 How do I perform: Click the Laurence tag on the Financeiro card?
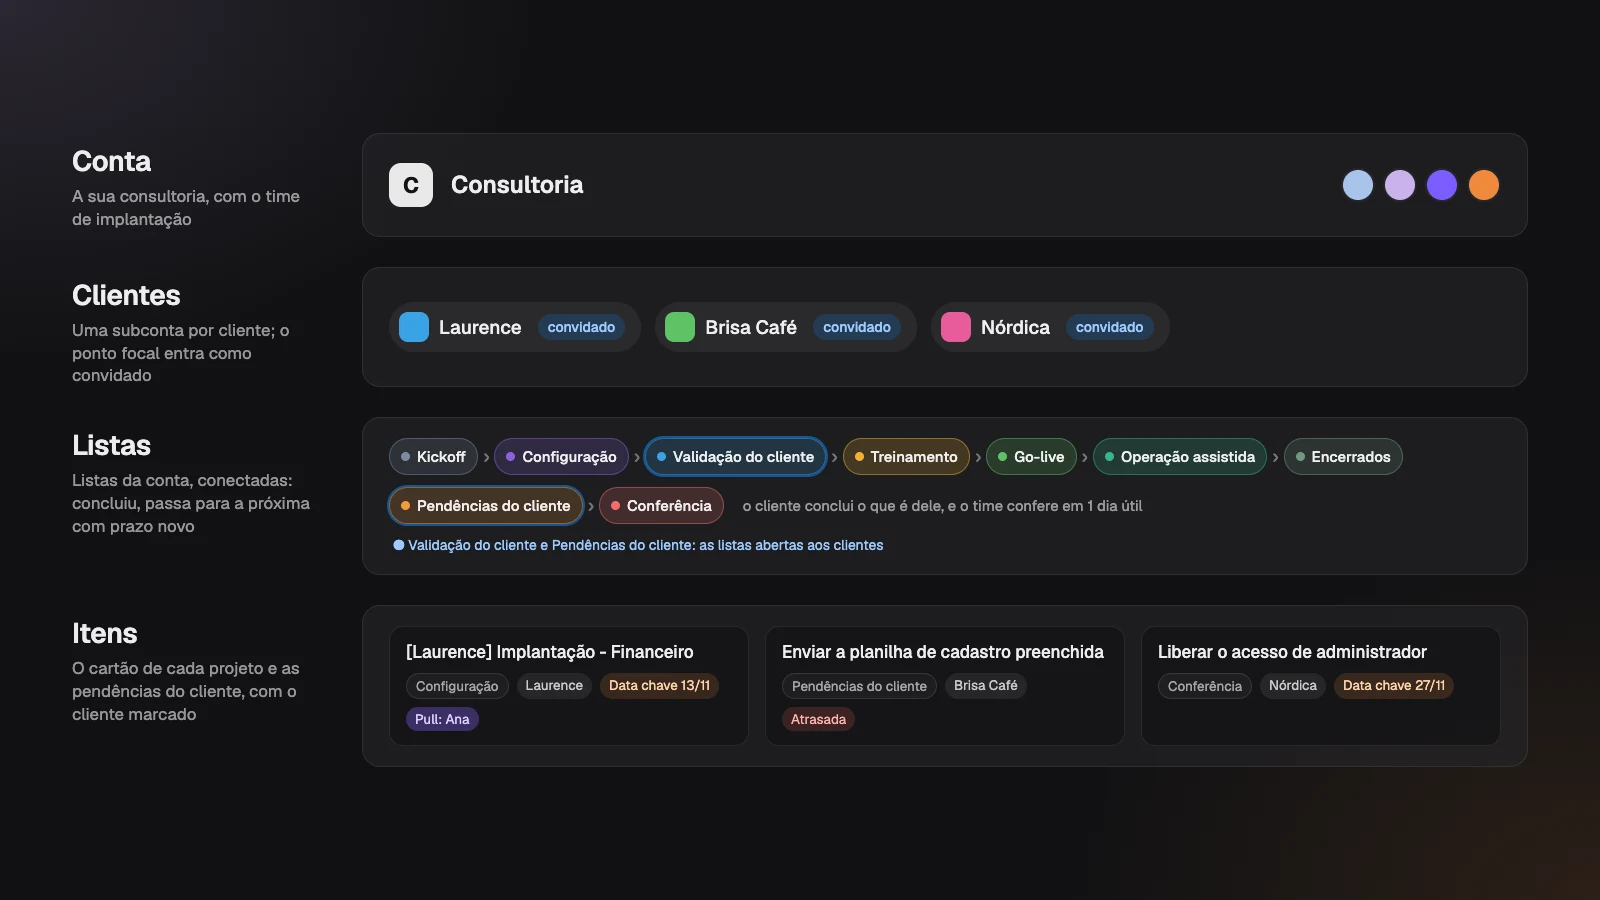tap(554, 686)
